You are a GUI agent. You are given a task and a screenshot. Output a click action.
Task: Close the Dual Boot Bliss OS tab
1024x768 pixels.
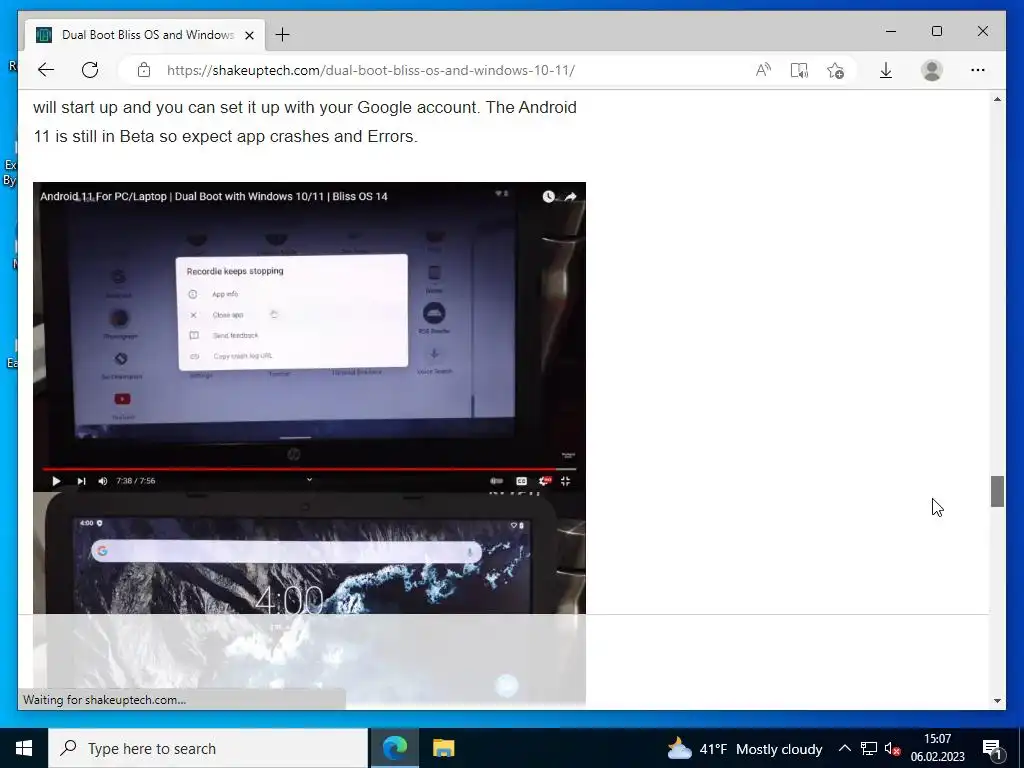[249, 35]
